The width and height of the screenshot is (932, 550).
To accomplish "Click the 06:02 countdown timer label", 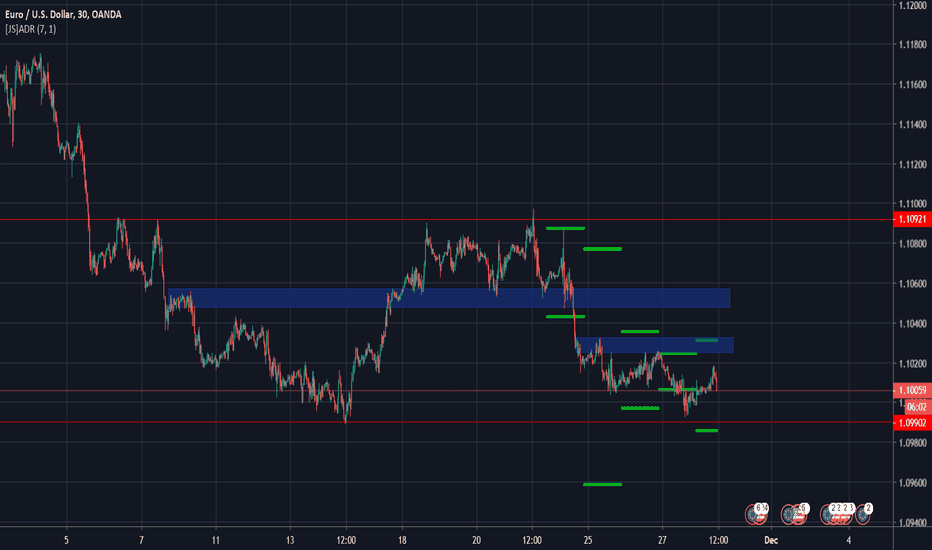I will [x=910, y=405].
